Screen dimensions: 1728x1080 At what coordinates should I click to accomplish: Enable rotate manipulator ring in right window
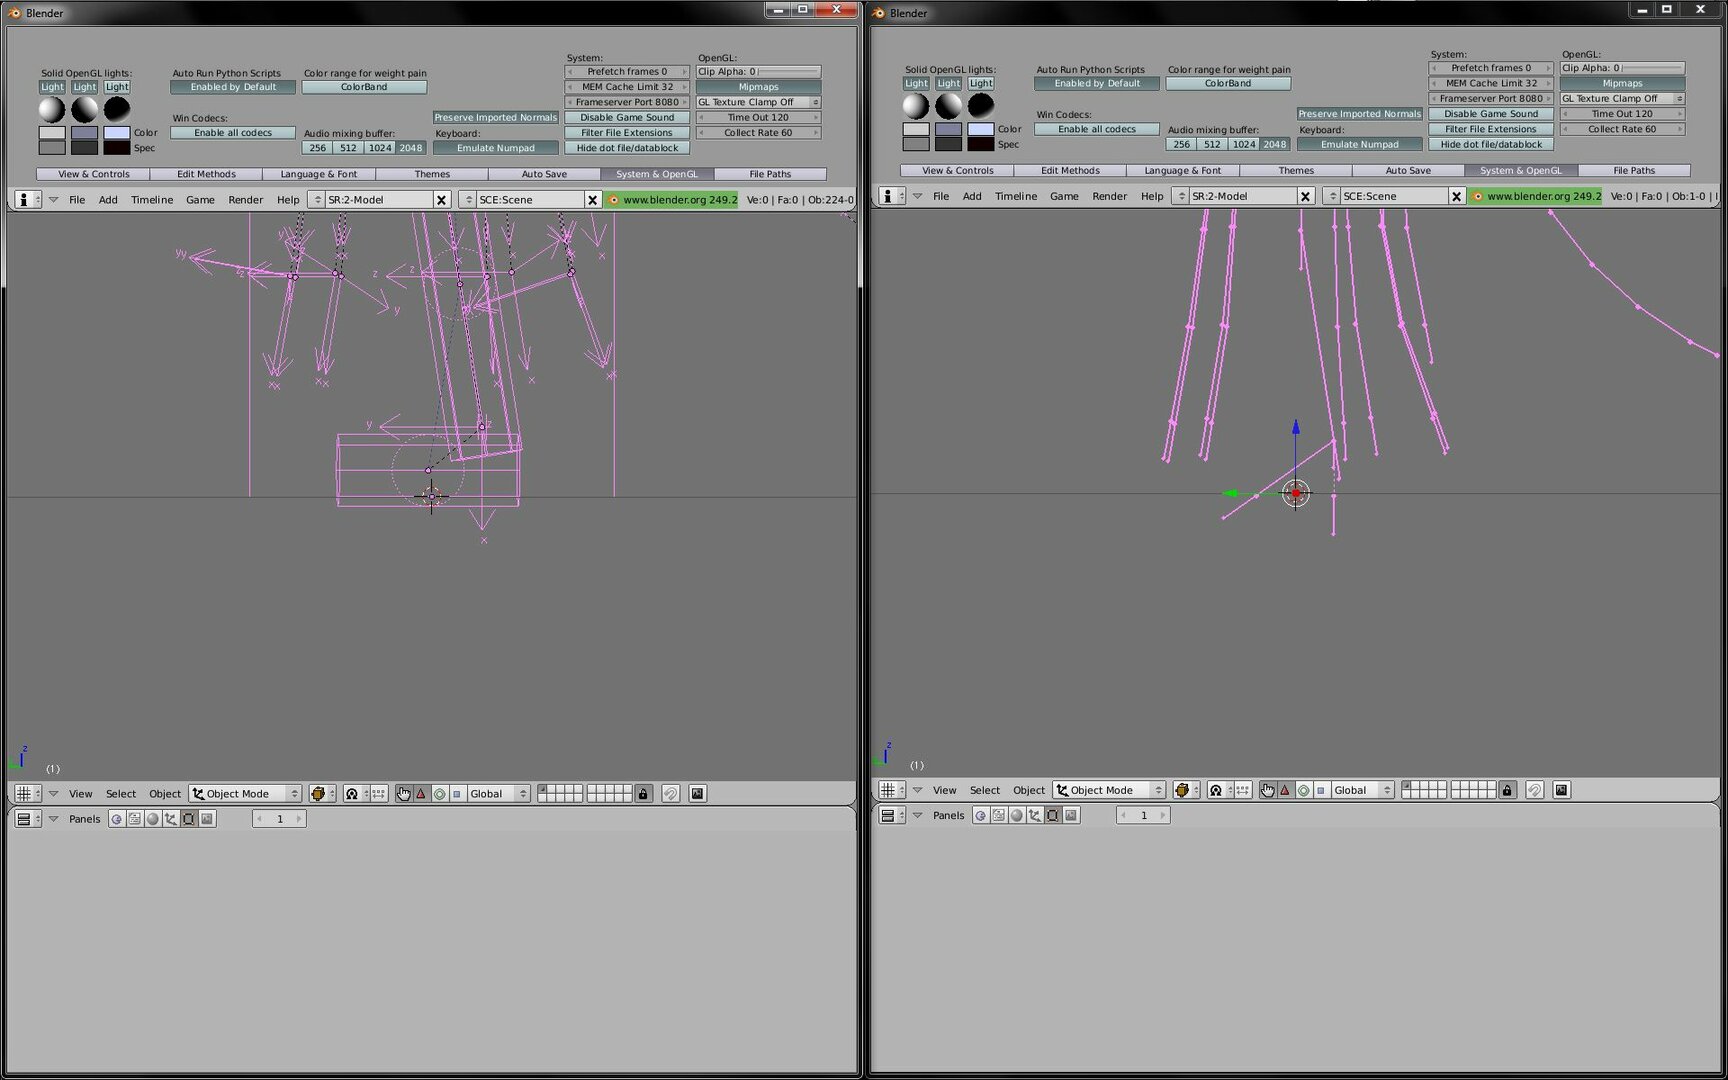pos(1303,790)
